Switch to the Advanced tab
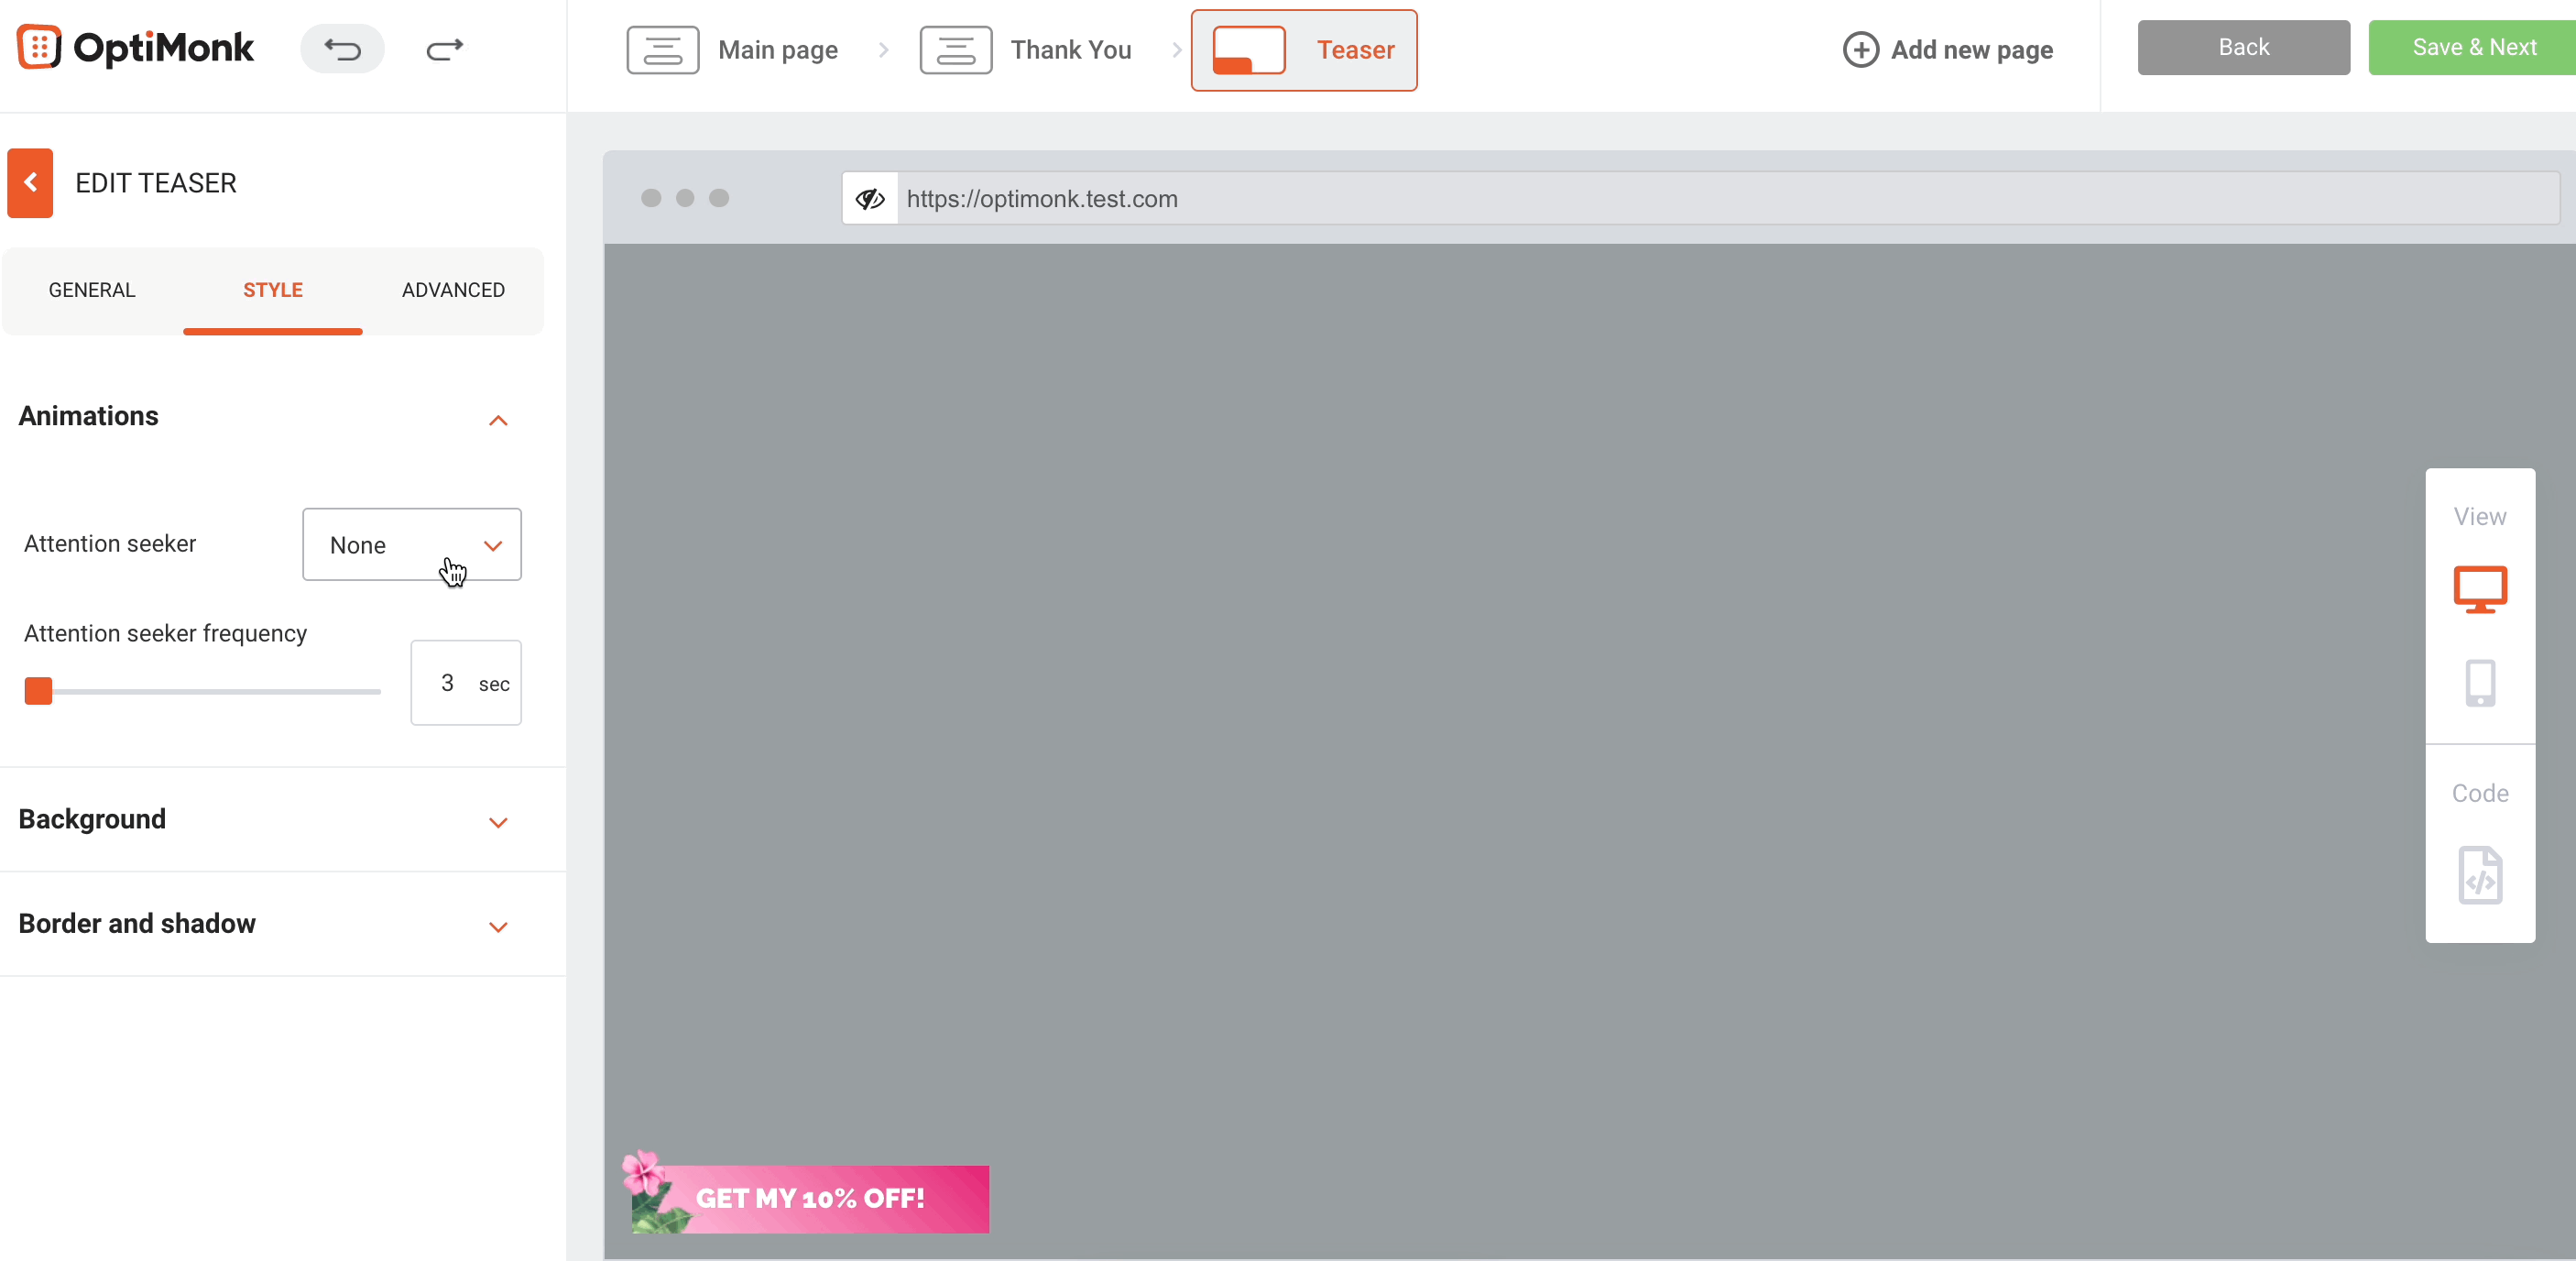This screenshot has width=2576, height=1261. click(453, 290)
